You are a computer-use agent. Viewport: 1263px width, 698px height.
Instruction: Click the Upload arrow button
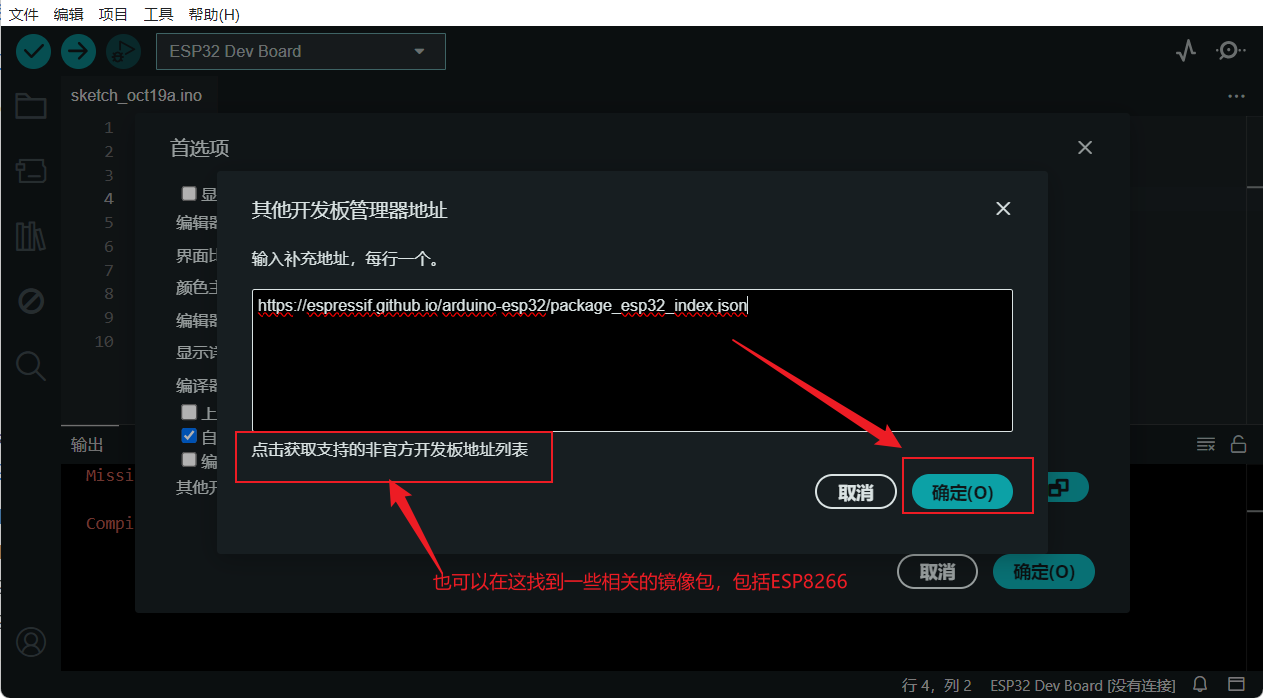78,51
